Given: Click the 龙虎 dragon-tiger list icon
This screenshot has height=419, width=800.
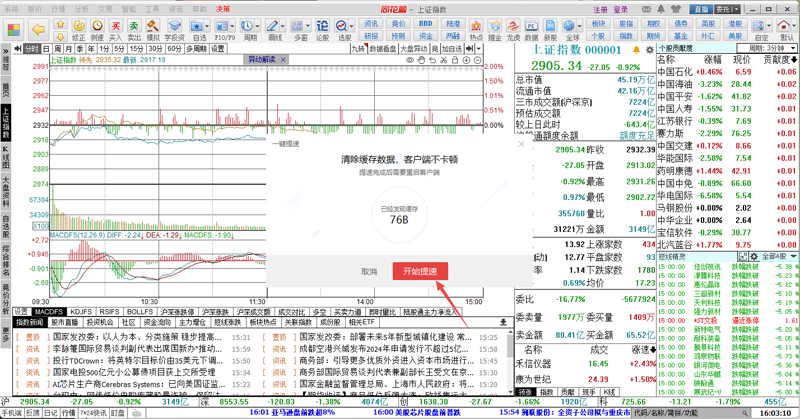Looking at the screenshot, I should 513,30.
